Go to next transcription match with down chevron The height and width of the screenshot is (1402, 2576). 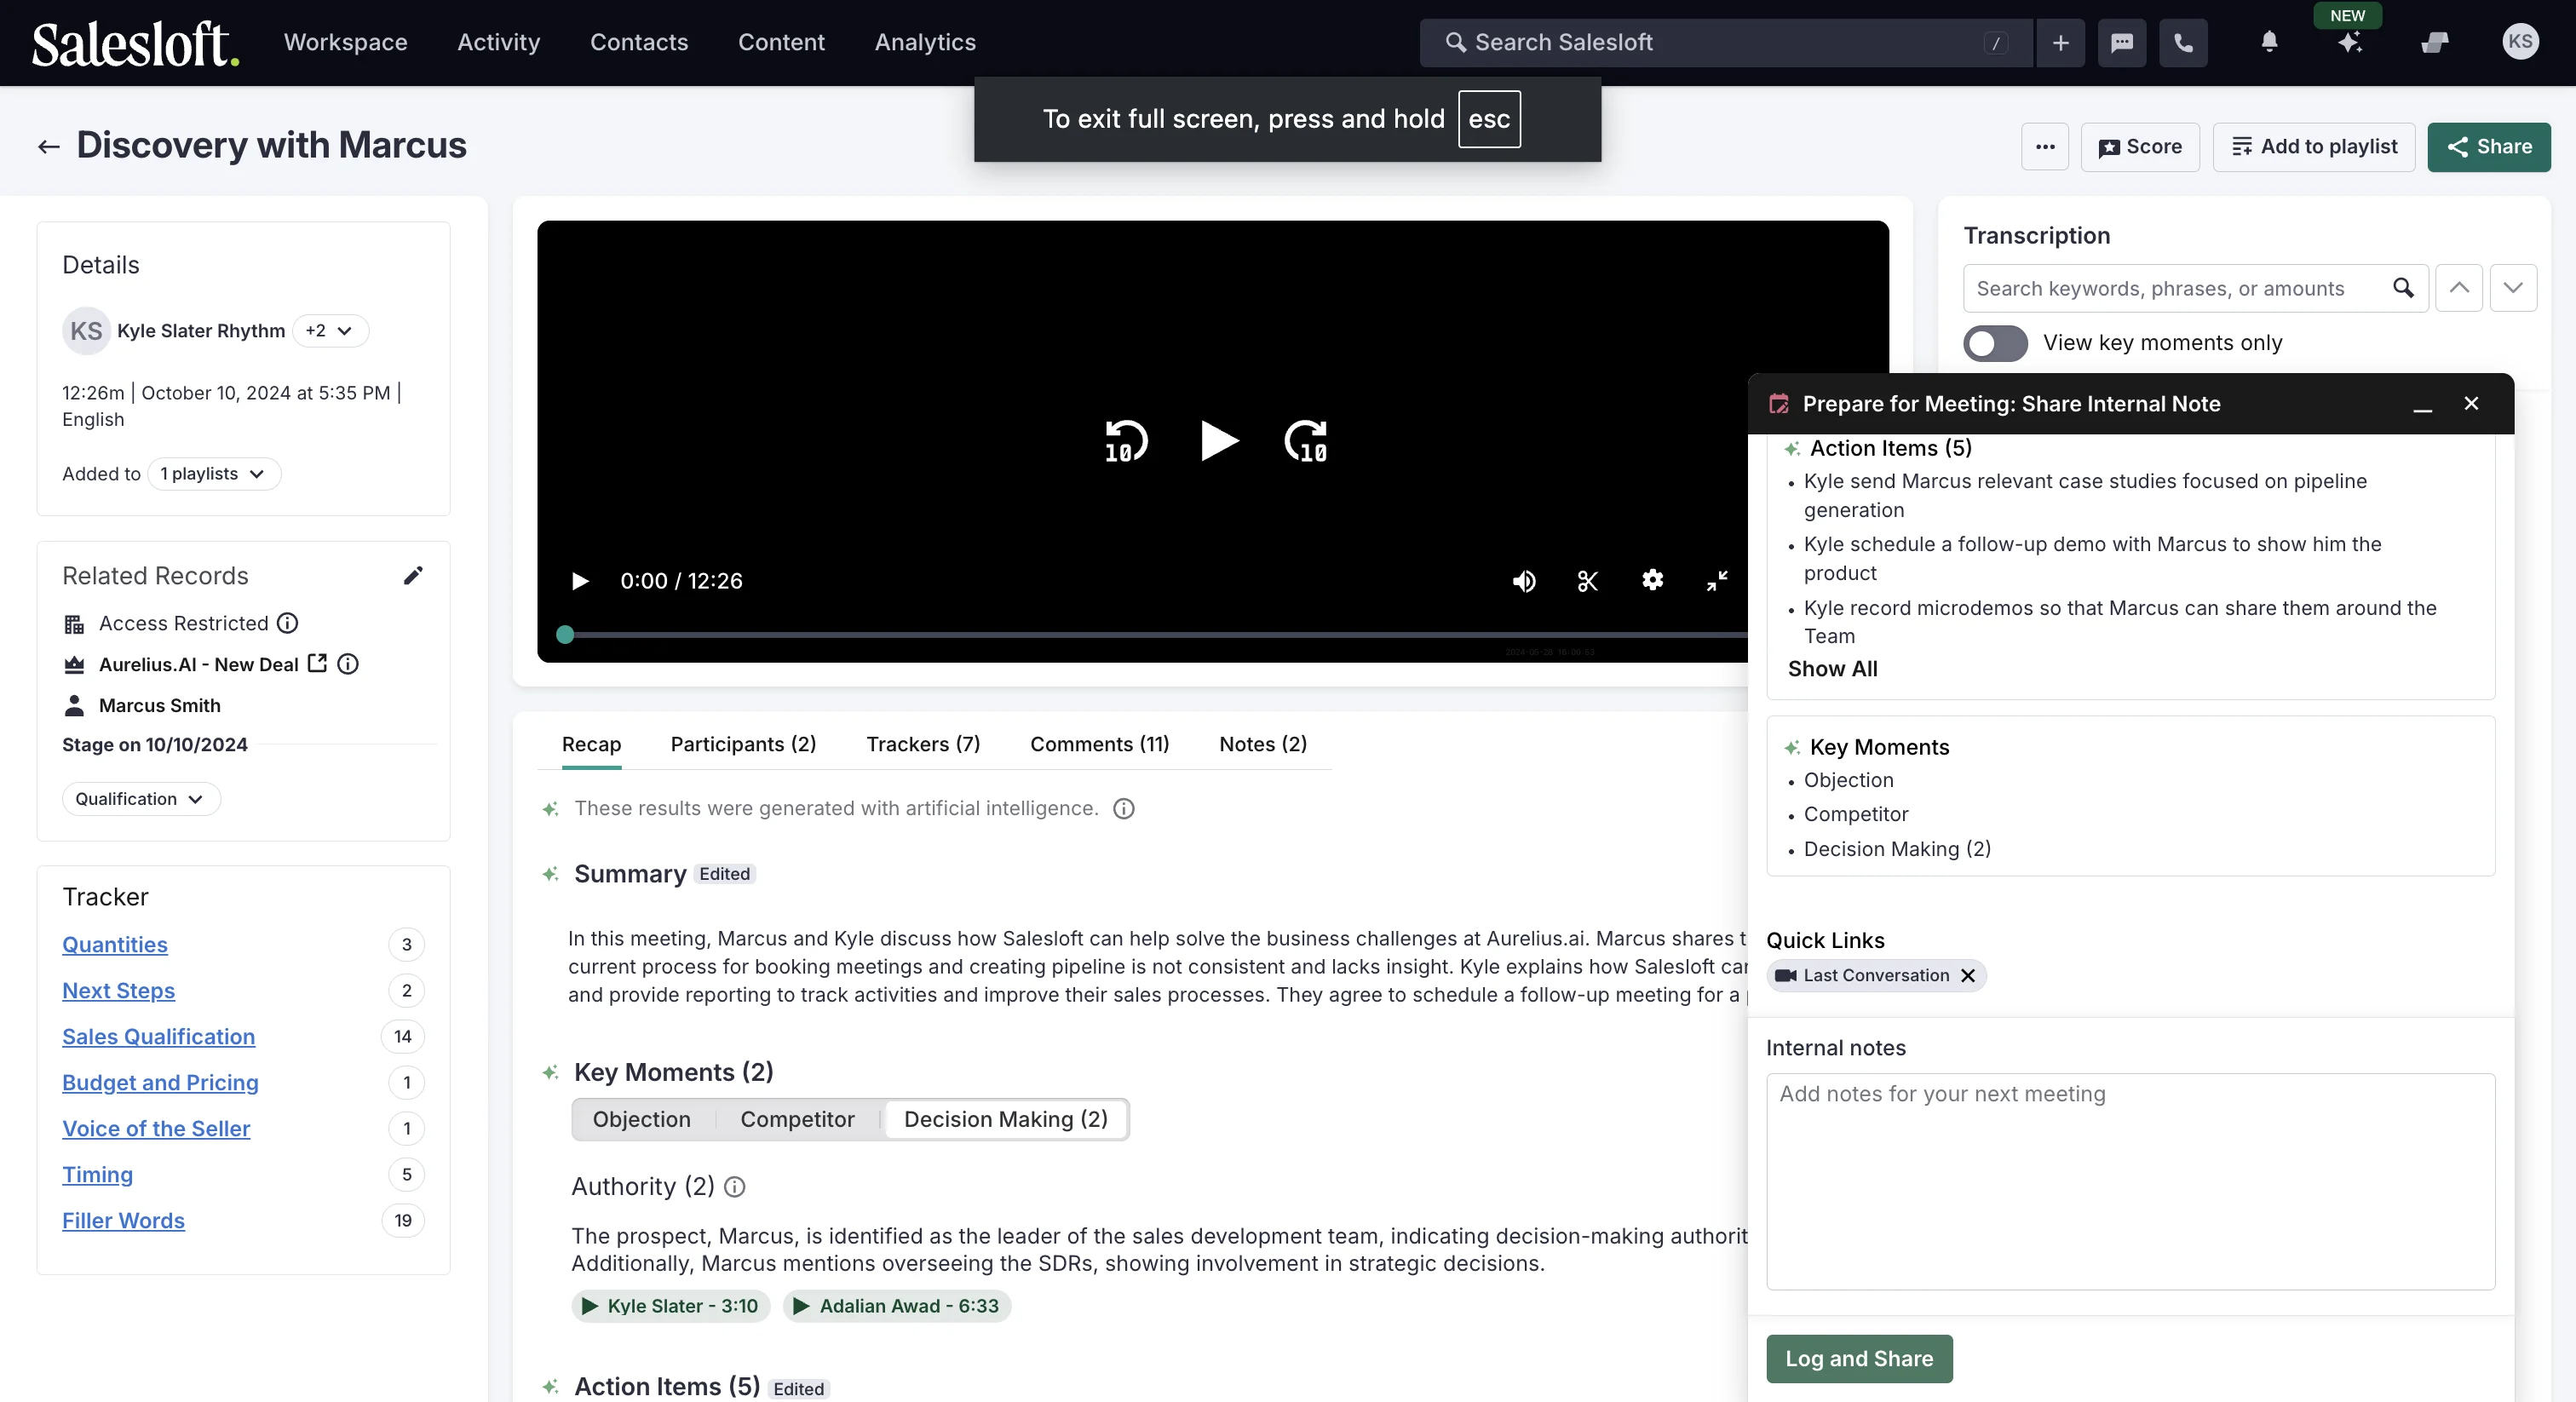2513,288
